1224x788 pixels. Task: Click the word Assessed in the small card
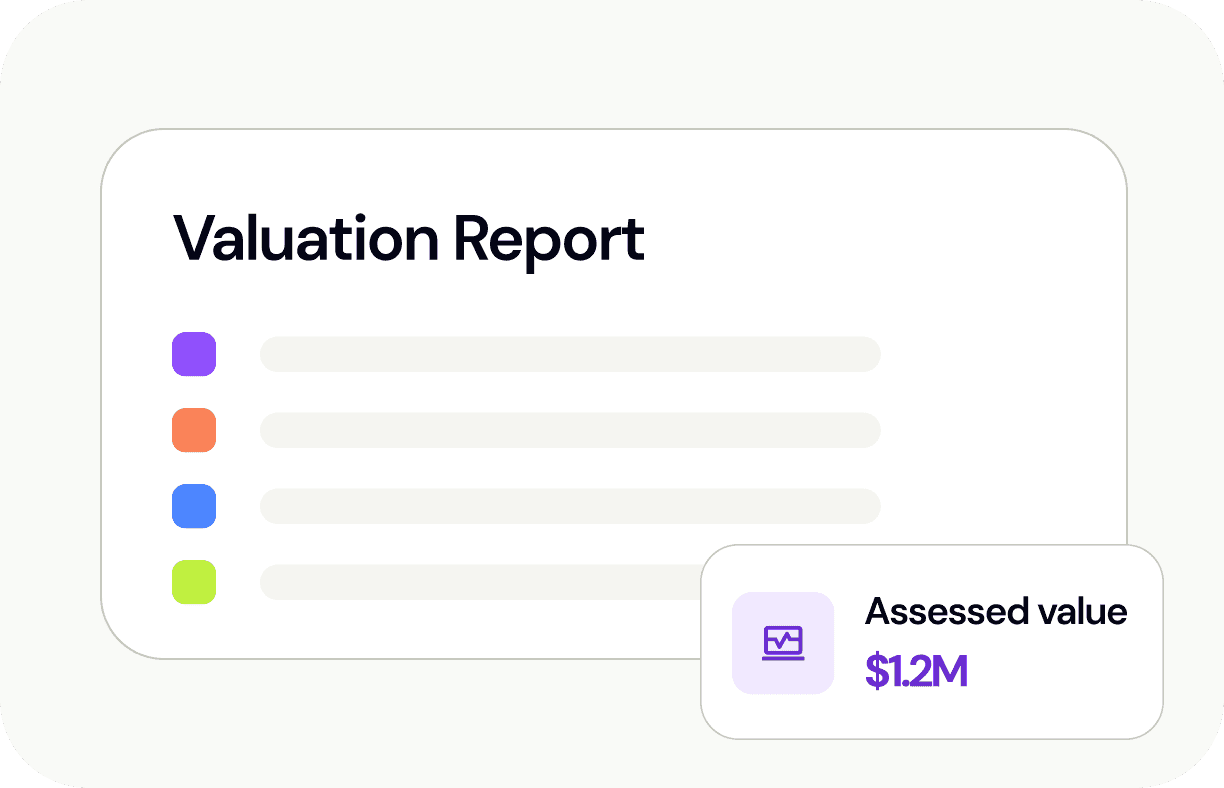coord(932,611)
